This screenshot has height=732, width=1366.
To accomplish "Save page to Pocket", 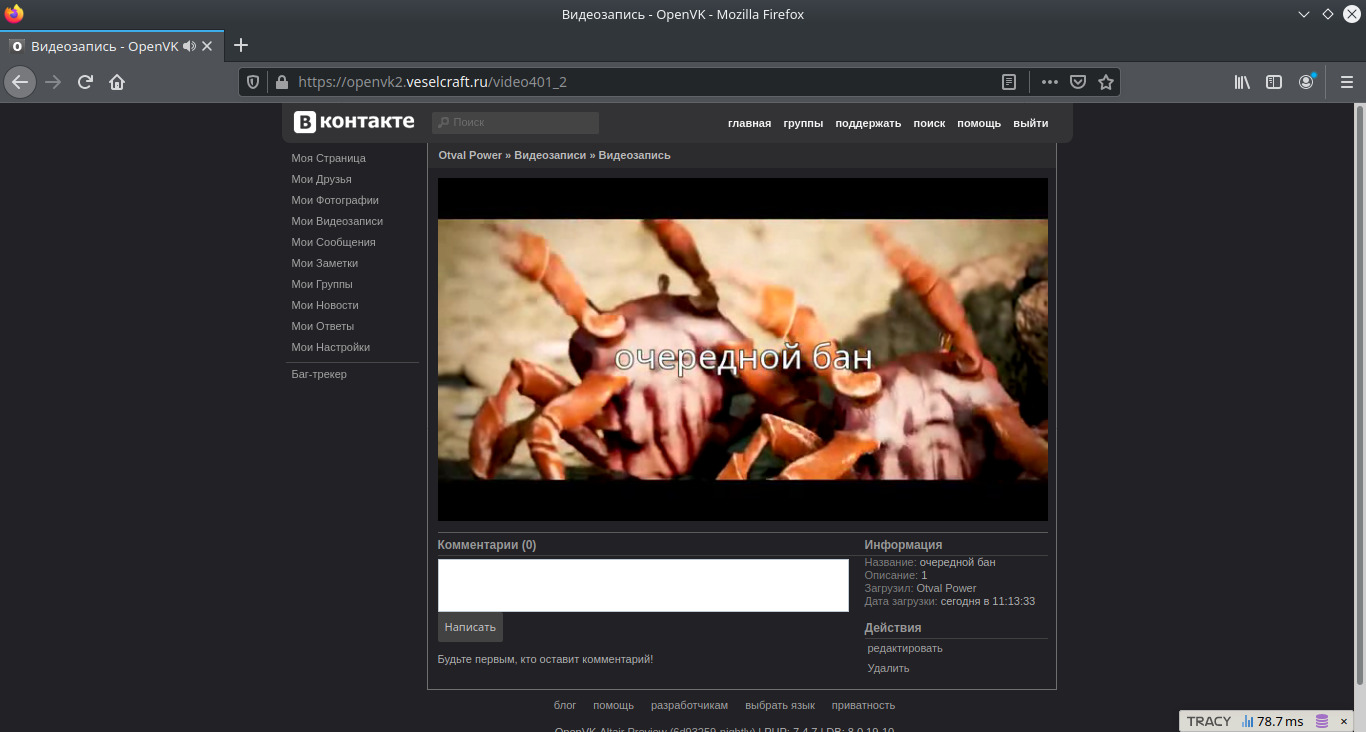I will pyautogui.click(x=1078, y=82).
